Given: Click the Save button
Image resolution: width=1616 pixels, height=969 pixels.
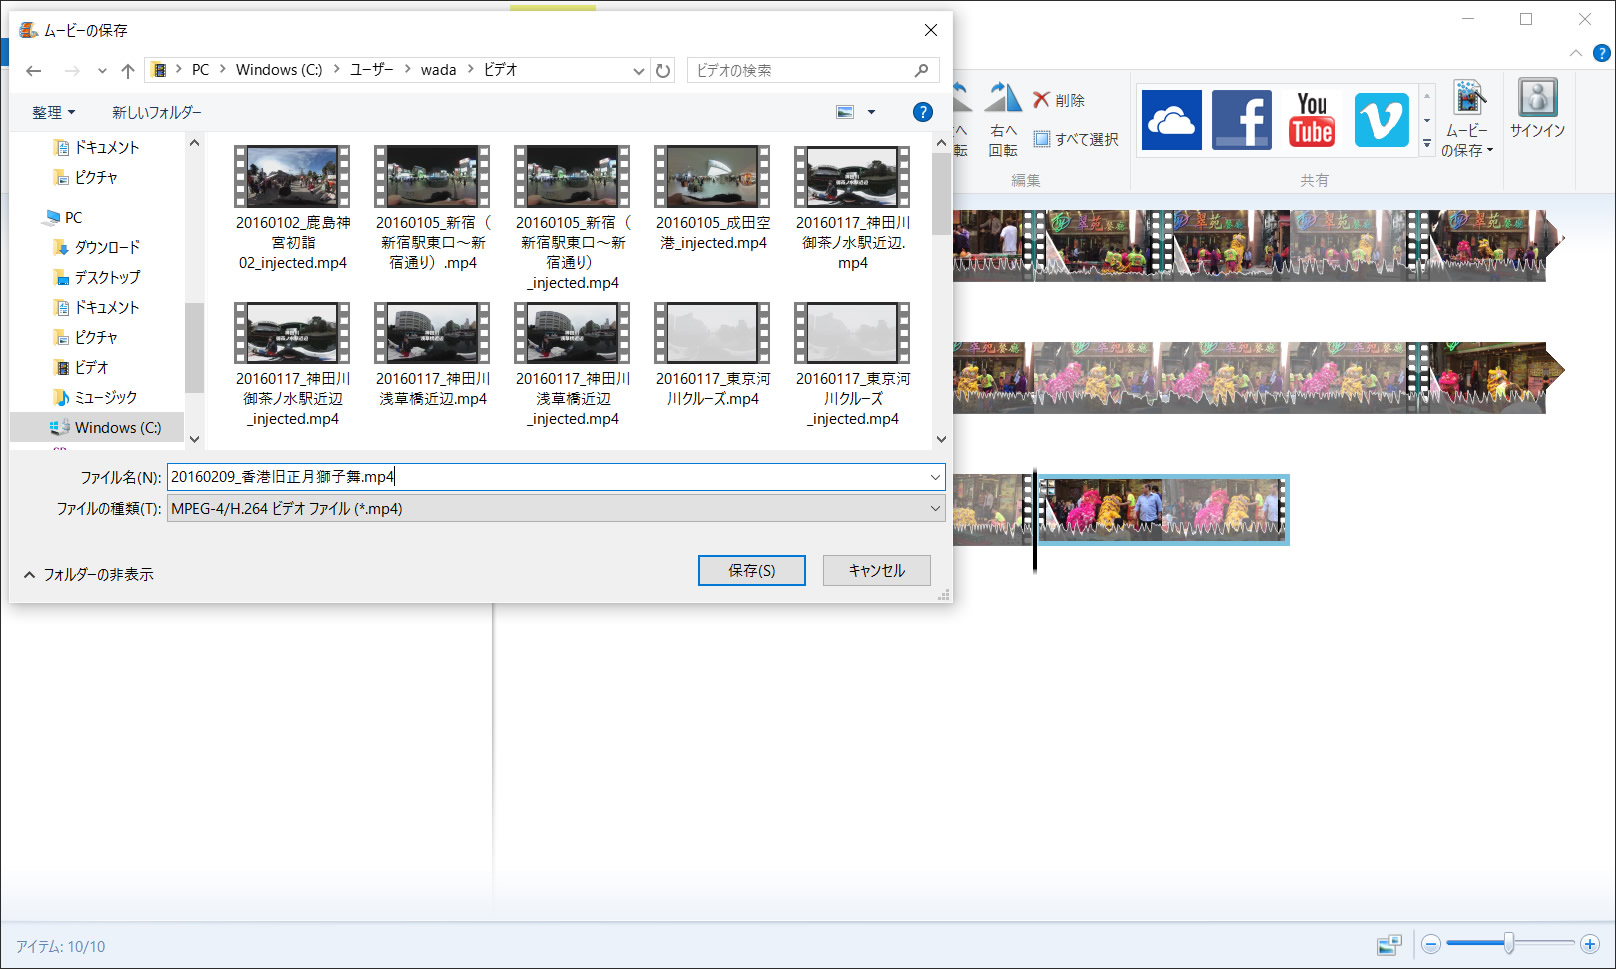Looking at the screenshot, I should point(751,570).
